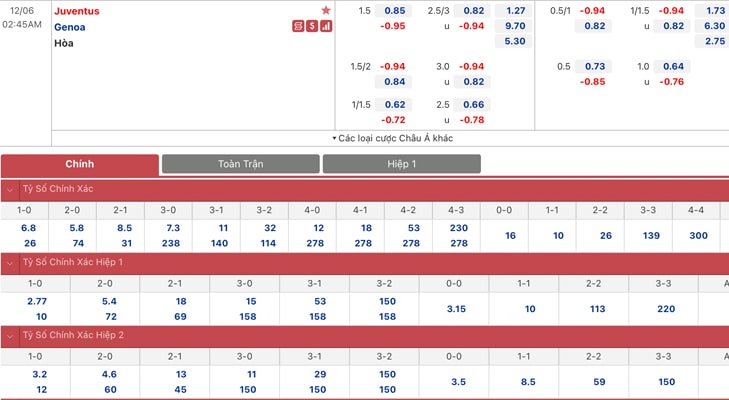
Task: Mark Juventus match as favorite with star
Action: 326,10
